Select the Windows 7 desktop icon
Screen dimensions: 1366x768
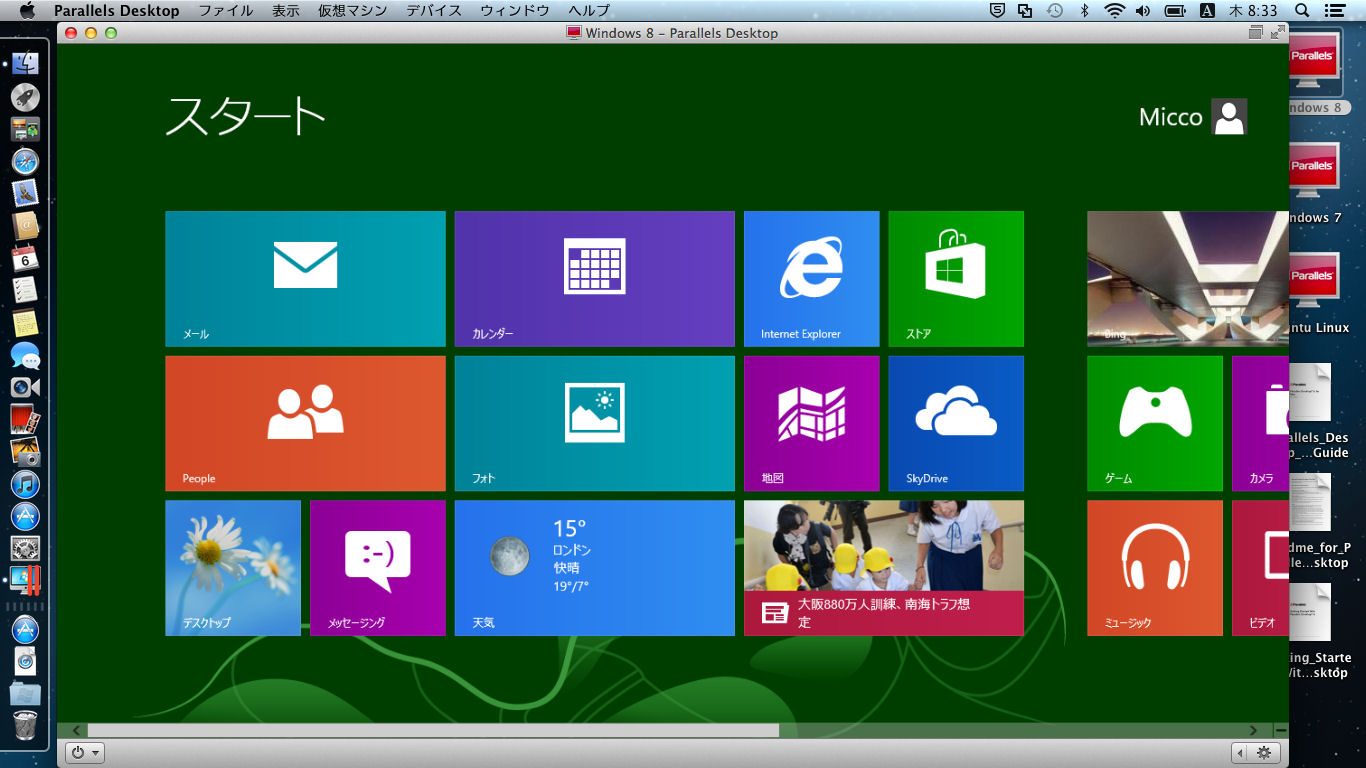1314,183
